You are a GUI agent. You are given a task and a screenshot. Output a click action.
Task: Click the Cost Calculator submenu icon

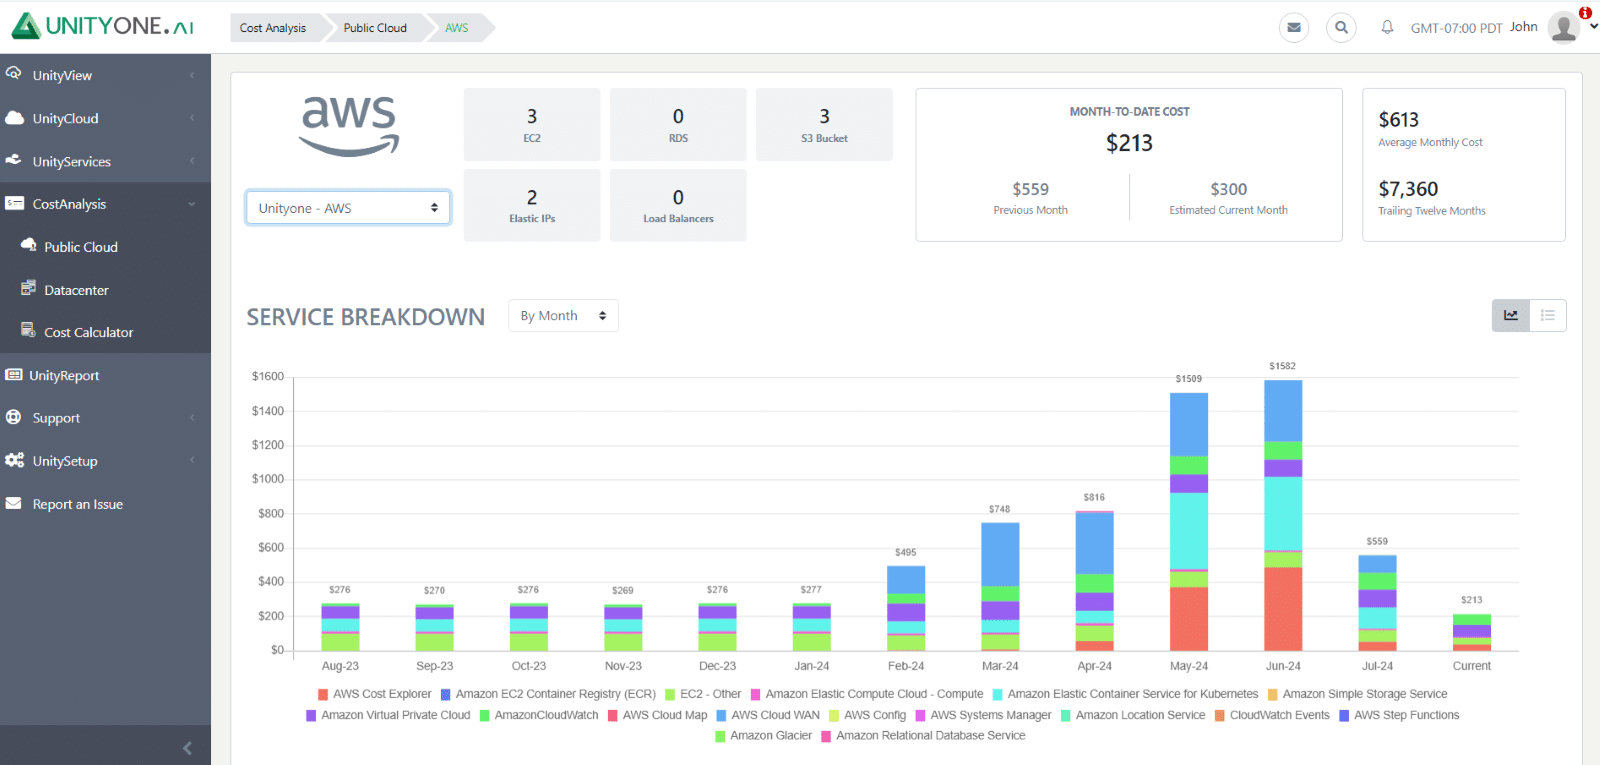[x=29, y=331]
